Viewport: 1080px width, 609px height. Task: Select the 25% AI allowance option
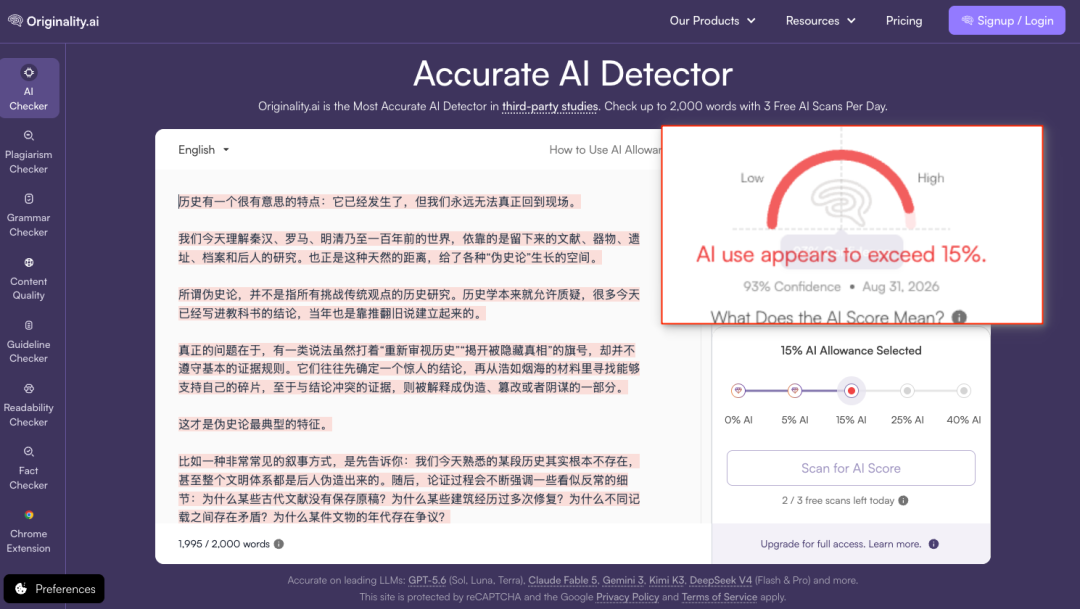907,391
